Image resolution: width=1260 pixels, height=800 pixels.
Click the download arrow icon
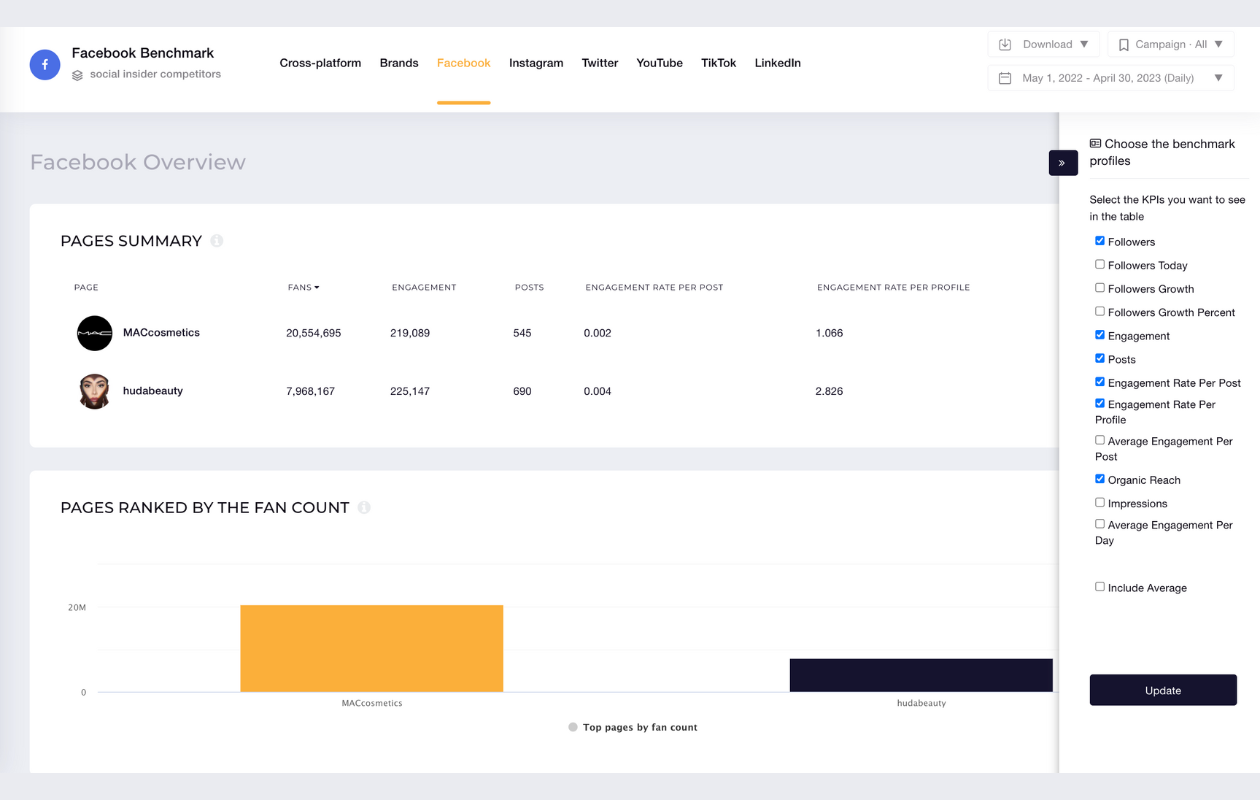[x=1006, y=44]
